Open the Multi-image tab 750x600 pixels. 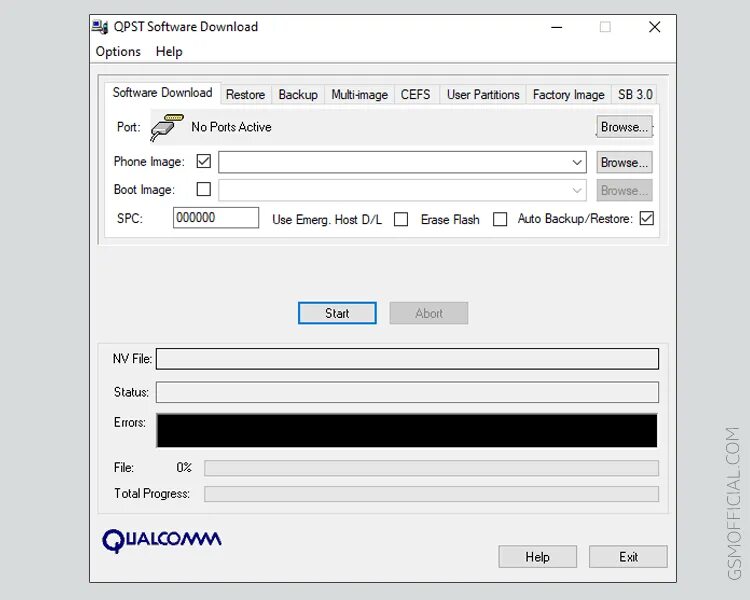click(360, 94)
